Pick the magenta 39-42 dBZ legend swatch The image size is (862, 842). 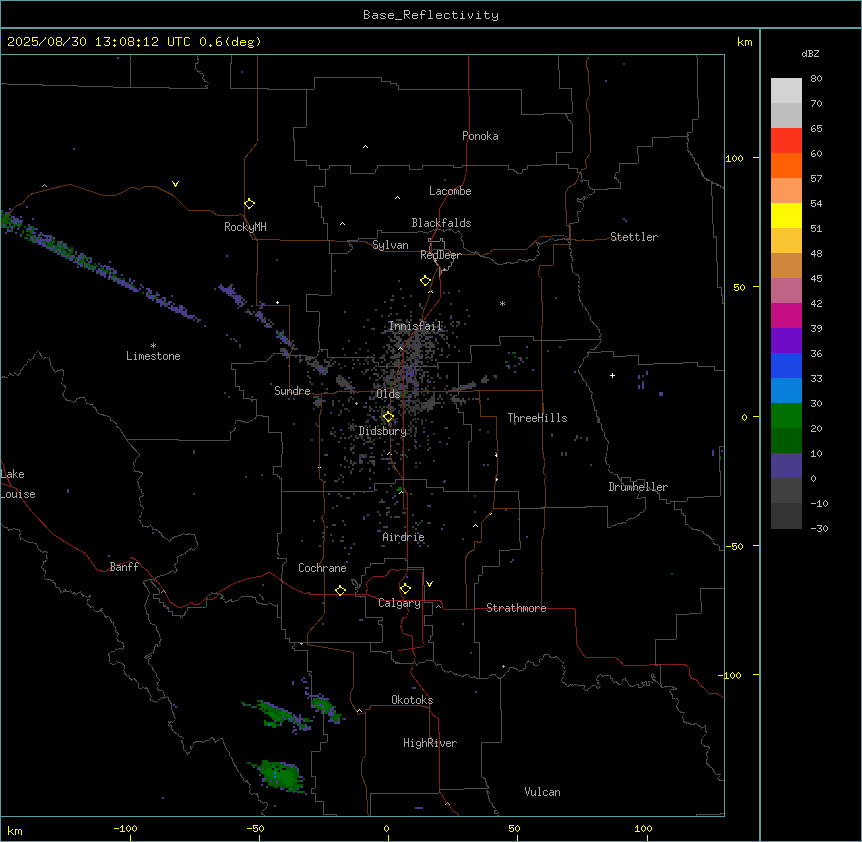tap(786, 316)
